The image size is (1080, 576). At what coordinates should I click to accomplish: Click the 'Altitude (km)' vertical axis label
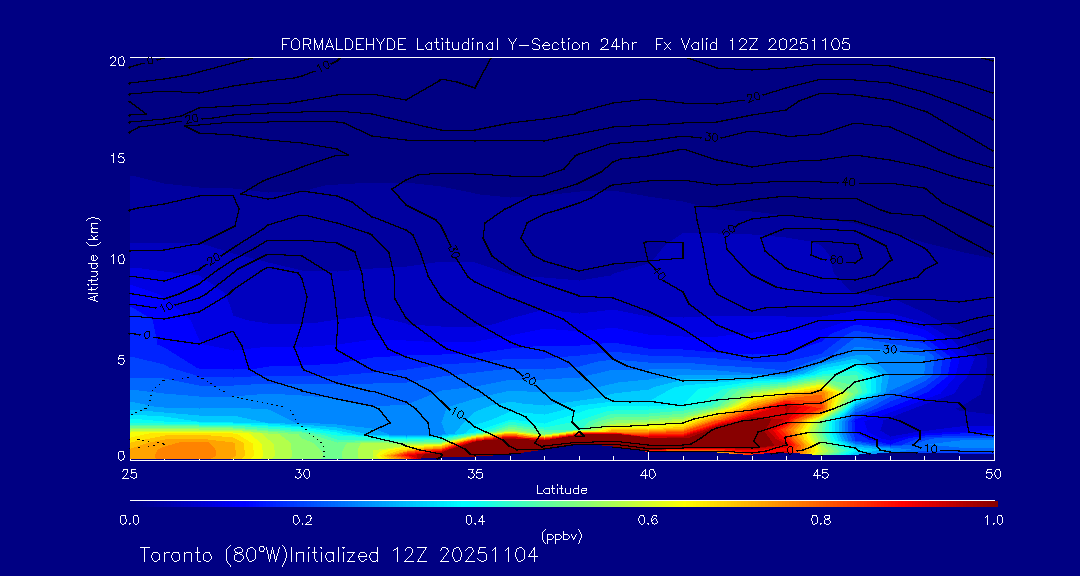(93, 259)
